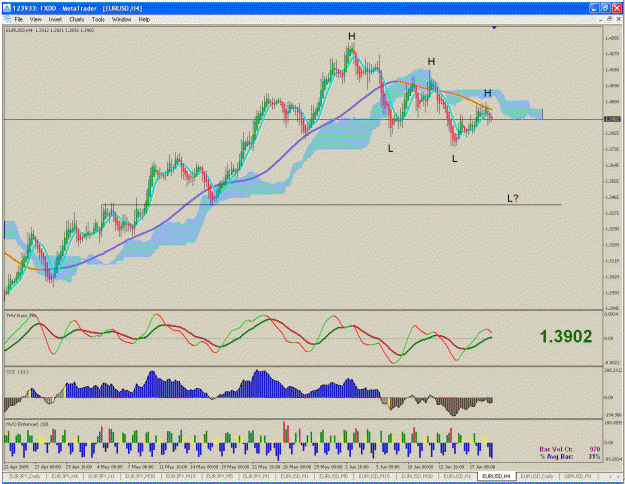Image resolution: width=625 pixels, height=484 pixels.
Task: Open the Help menu
Action: [x=144, y=19]
